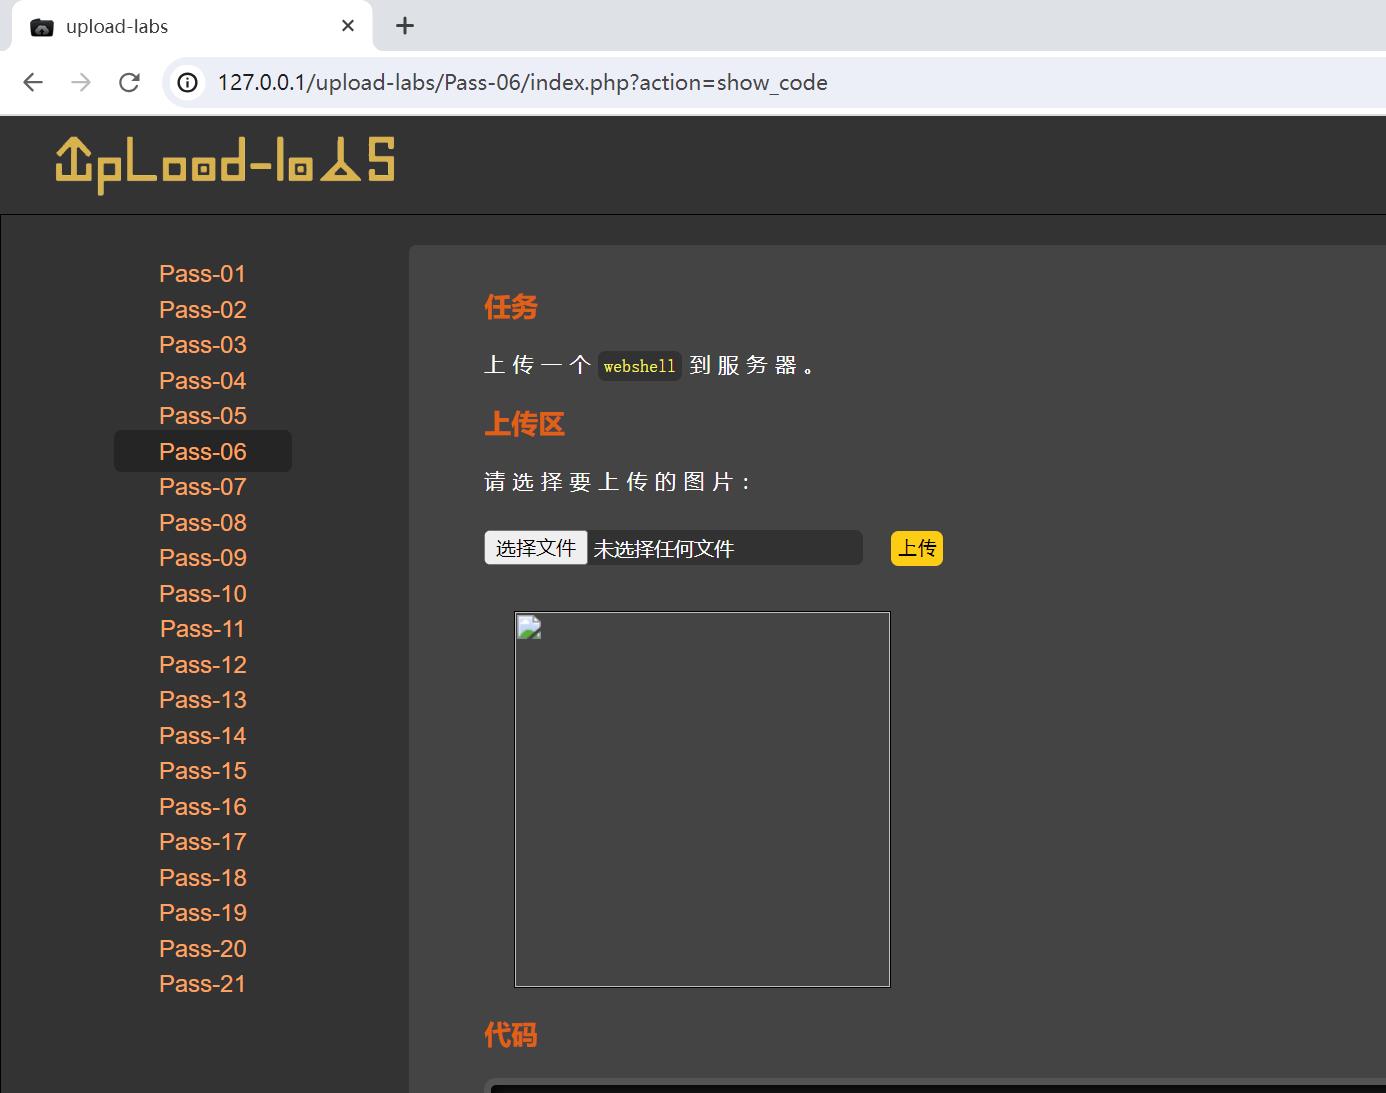Load the Pass-19 challenge
This screenshot has height=1093, width=1386.
(x=202, y=913)
